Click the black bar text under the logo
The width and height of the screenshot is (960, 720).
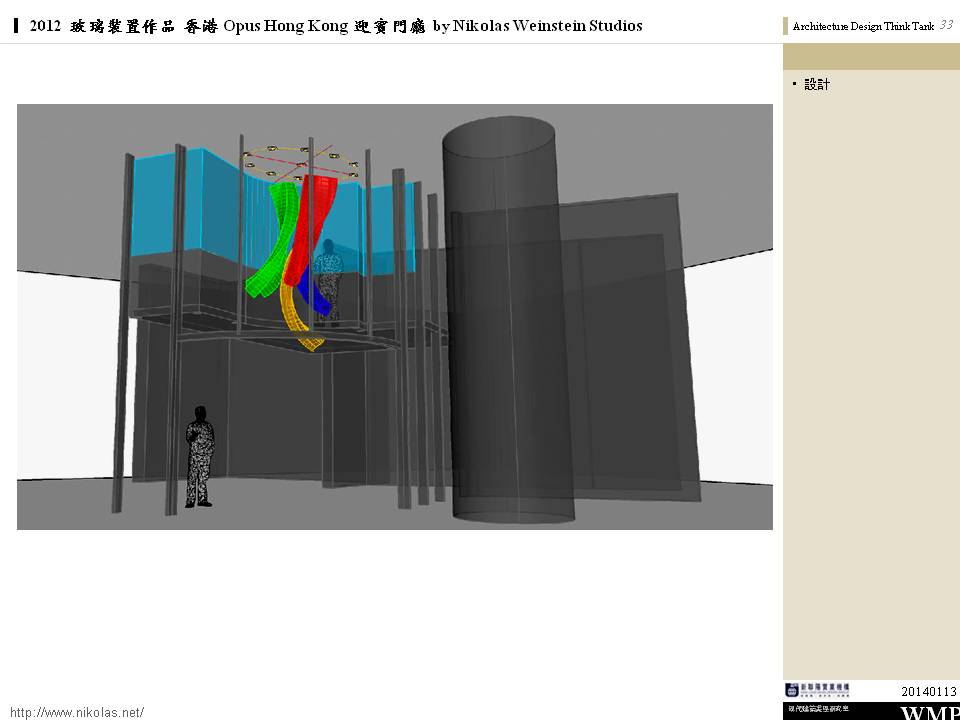[x=817, y=709]
